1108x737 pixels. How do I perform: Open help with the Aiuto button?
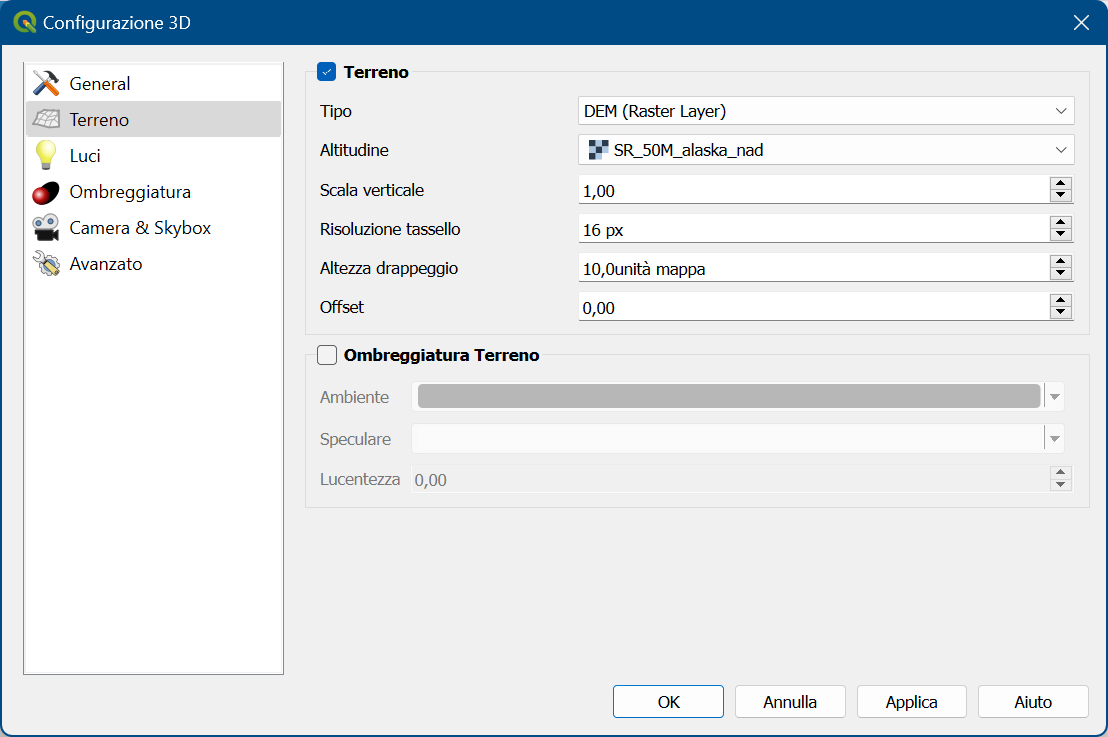pyautogui.click(x=1033, y=702)
